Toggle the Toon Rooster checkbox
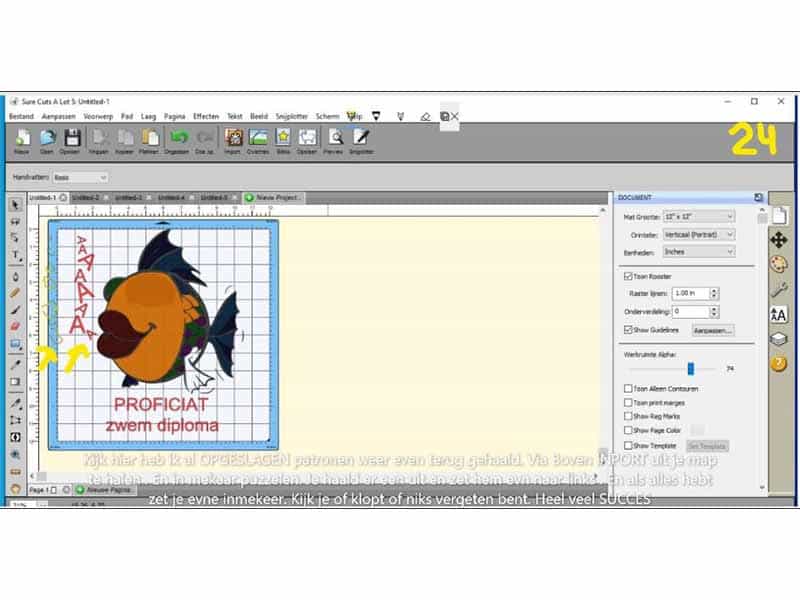This screenshot has width=800, height=600. click(x=628, y=276)
